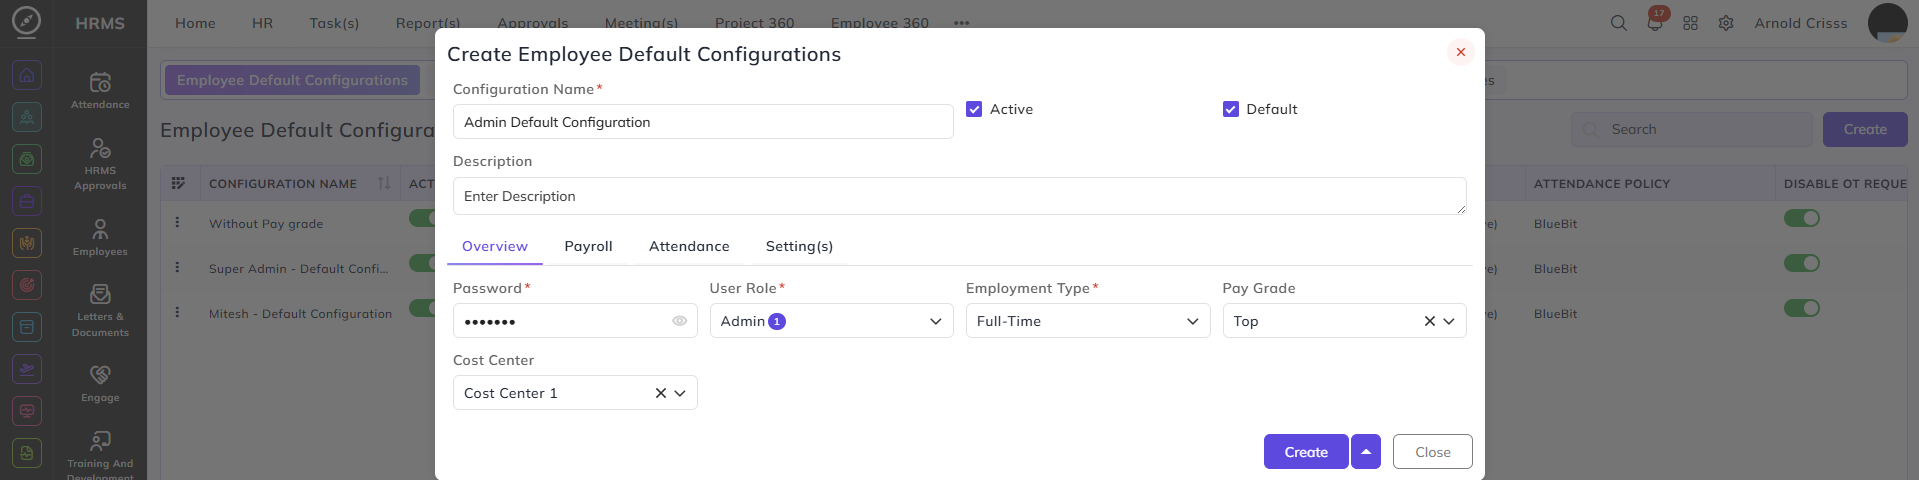This screenshot has height=480, width=1919.
Task: Open the airplane travel module icon
Action: pyautogui.click(x=27, y=369)
